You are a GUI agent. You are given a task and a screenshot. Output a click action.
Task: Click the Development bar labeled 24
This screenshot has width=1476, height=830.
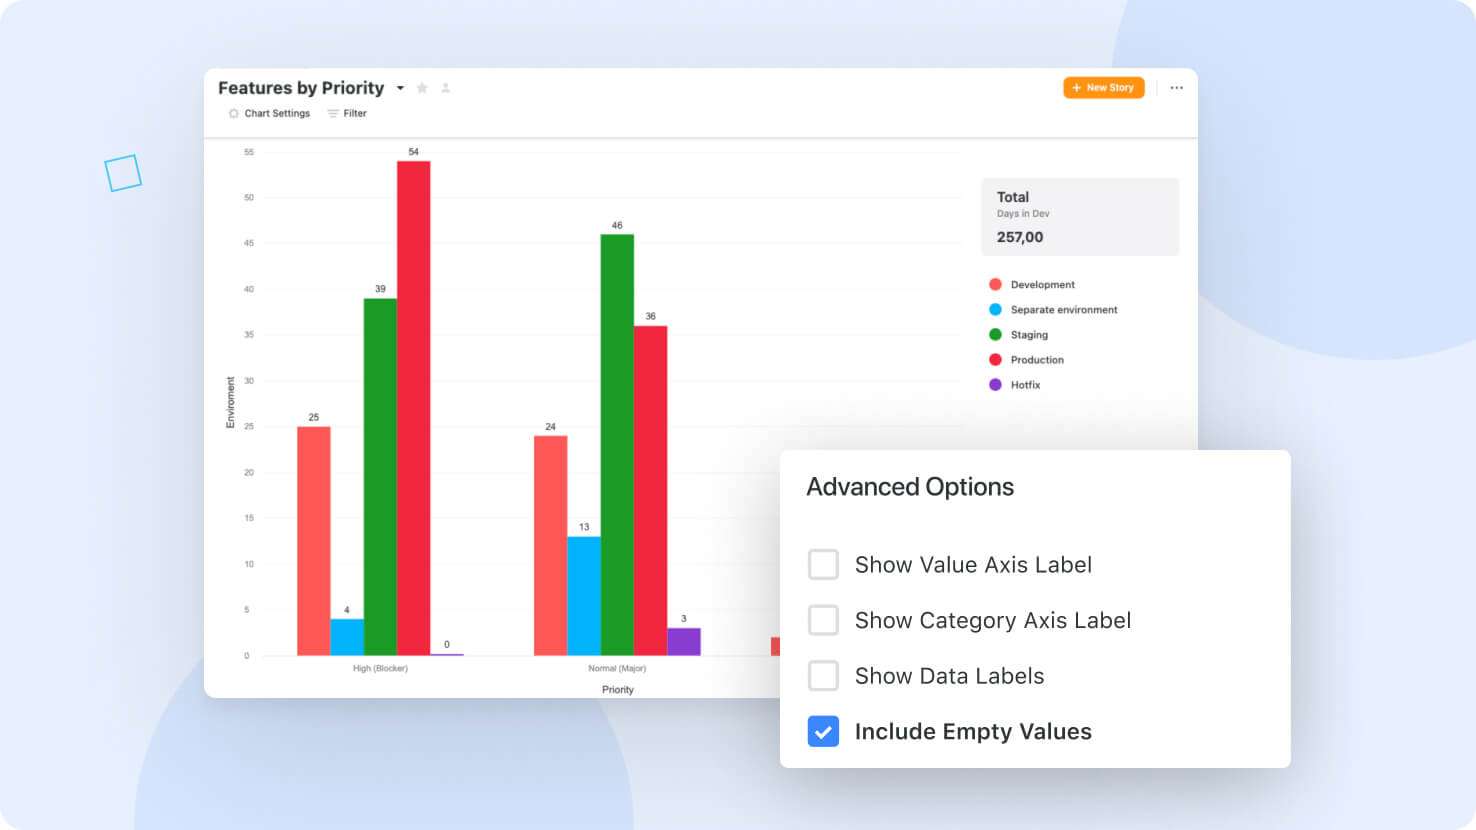[550, 546]
